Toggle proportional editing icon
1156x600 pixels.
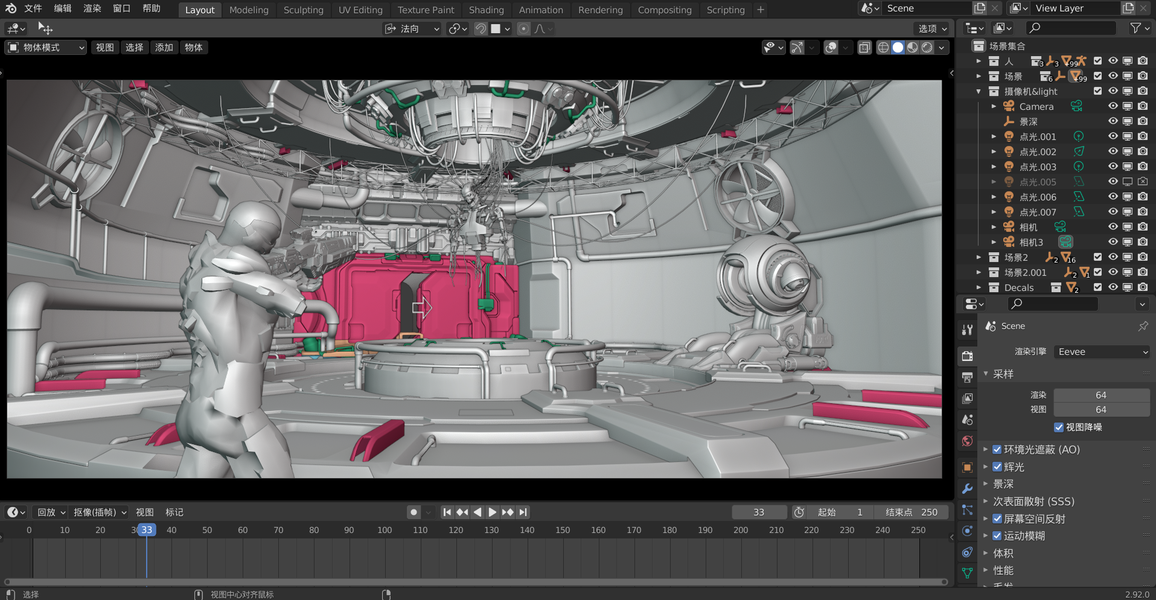pos(523,29)
